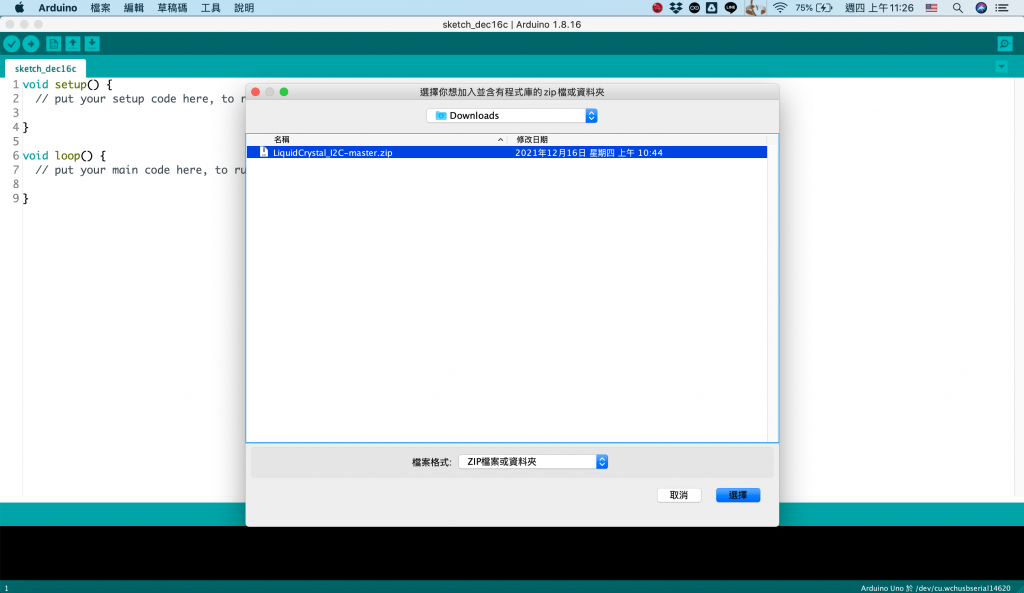Launch Siri from the menu bar
1024x593 pixels.
tap(981, 8)
